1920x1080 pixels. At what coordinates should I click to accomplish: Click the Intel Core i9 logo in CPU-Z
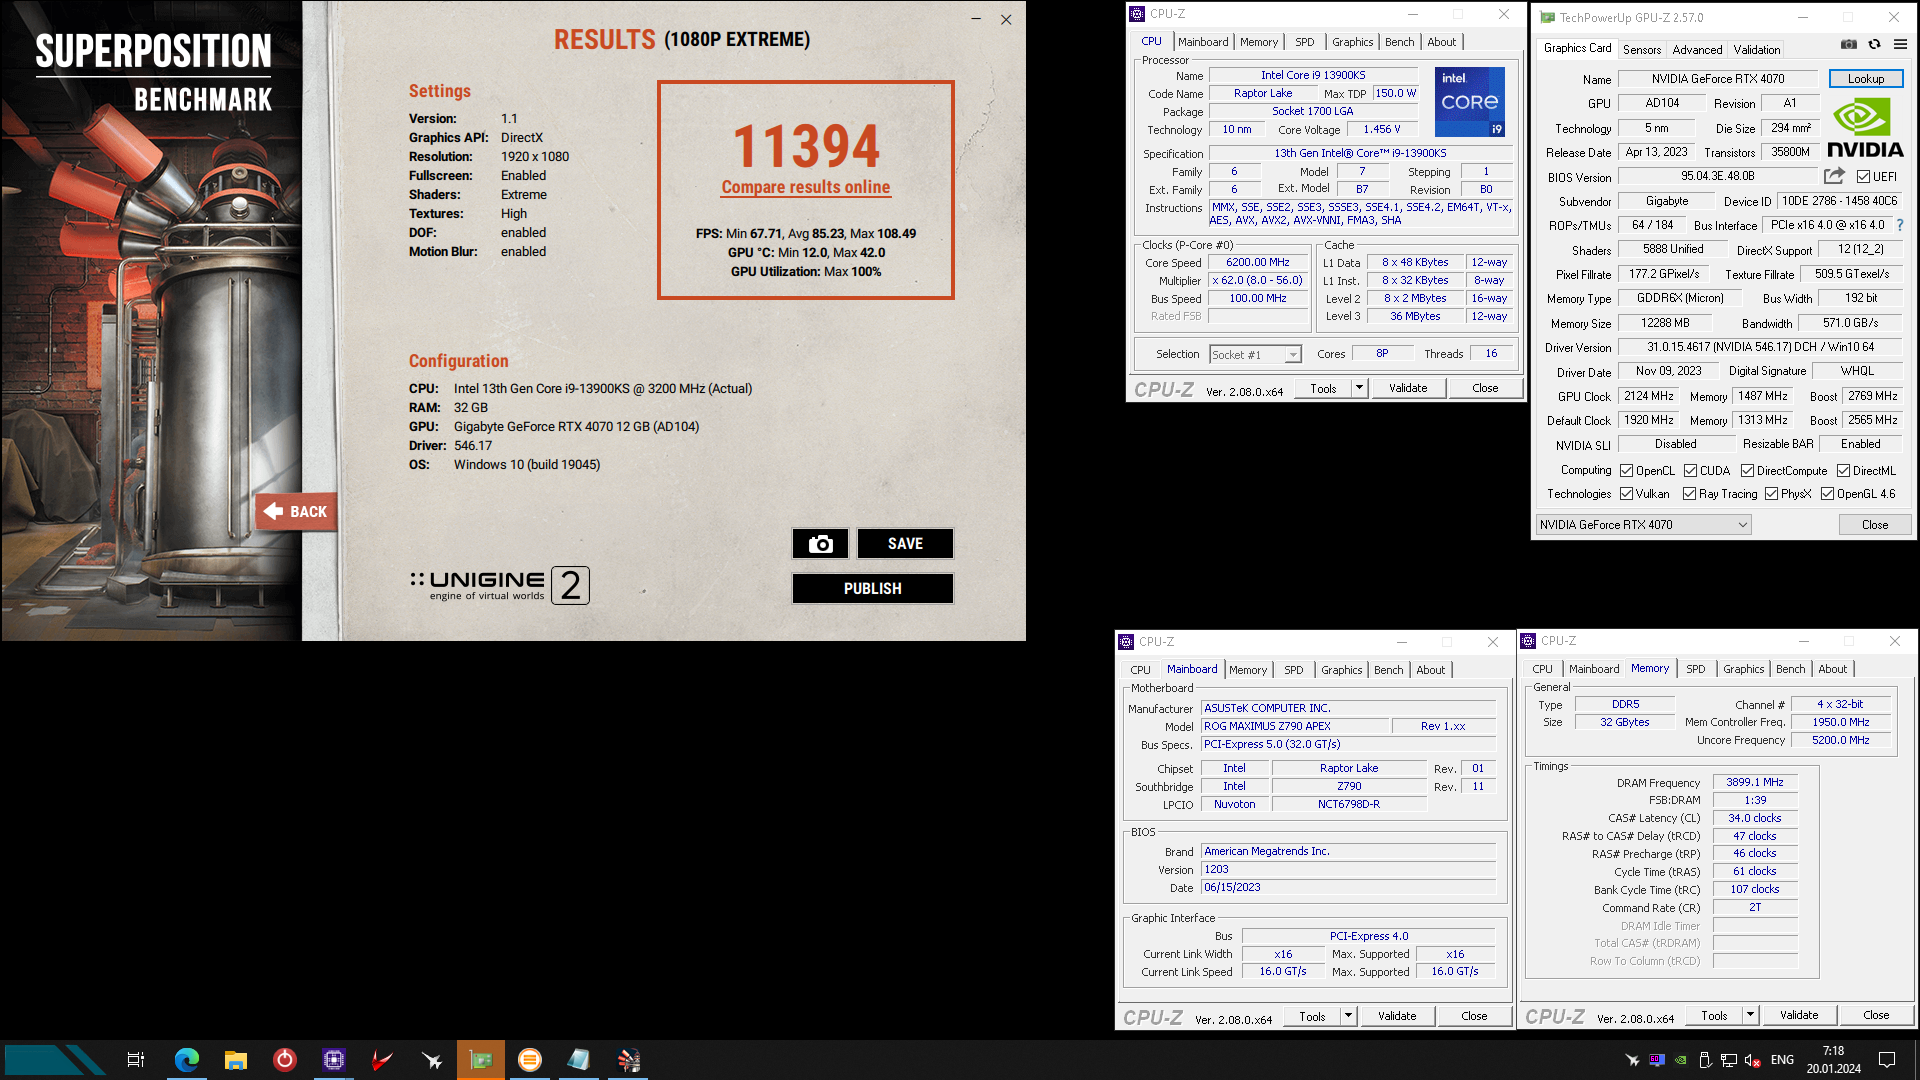click(1469, 102)
